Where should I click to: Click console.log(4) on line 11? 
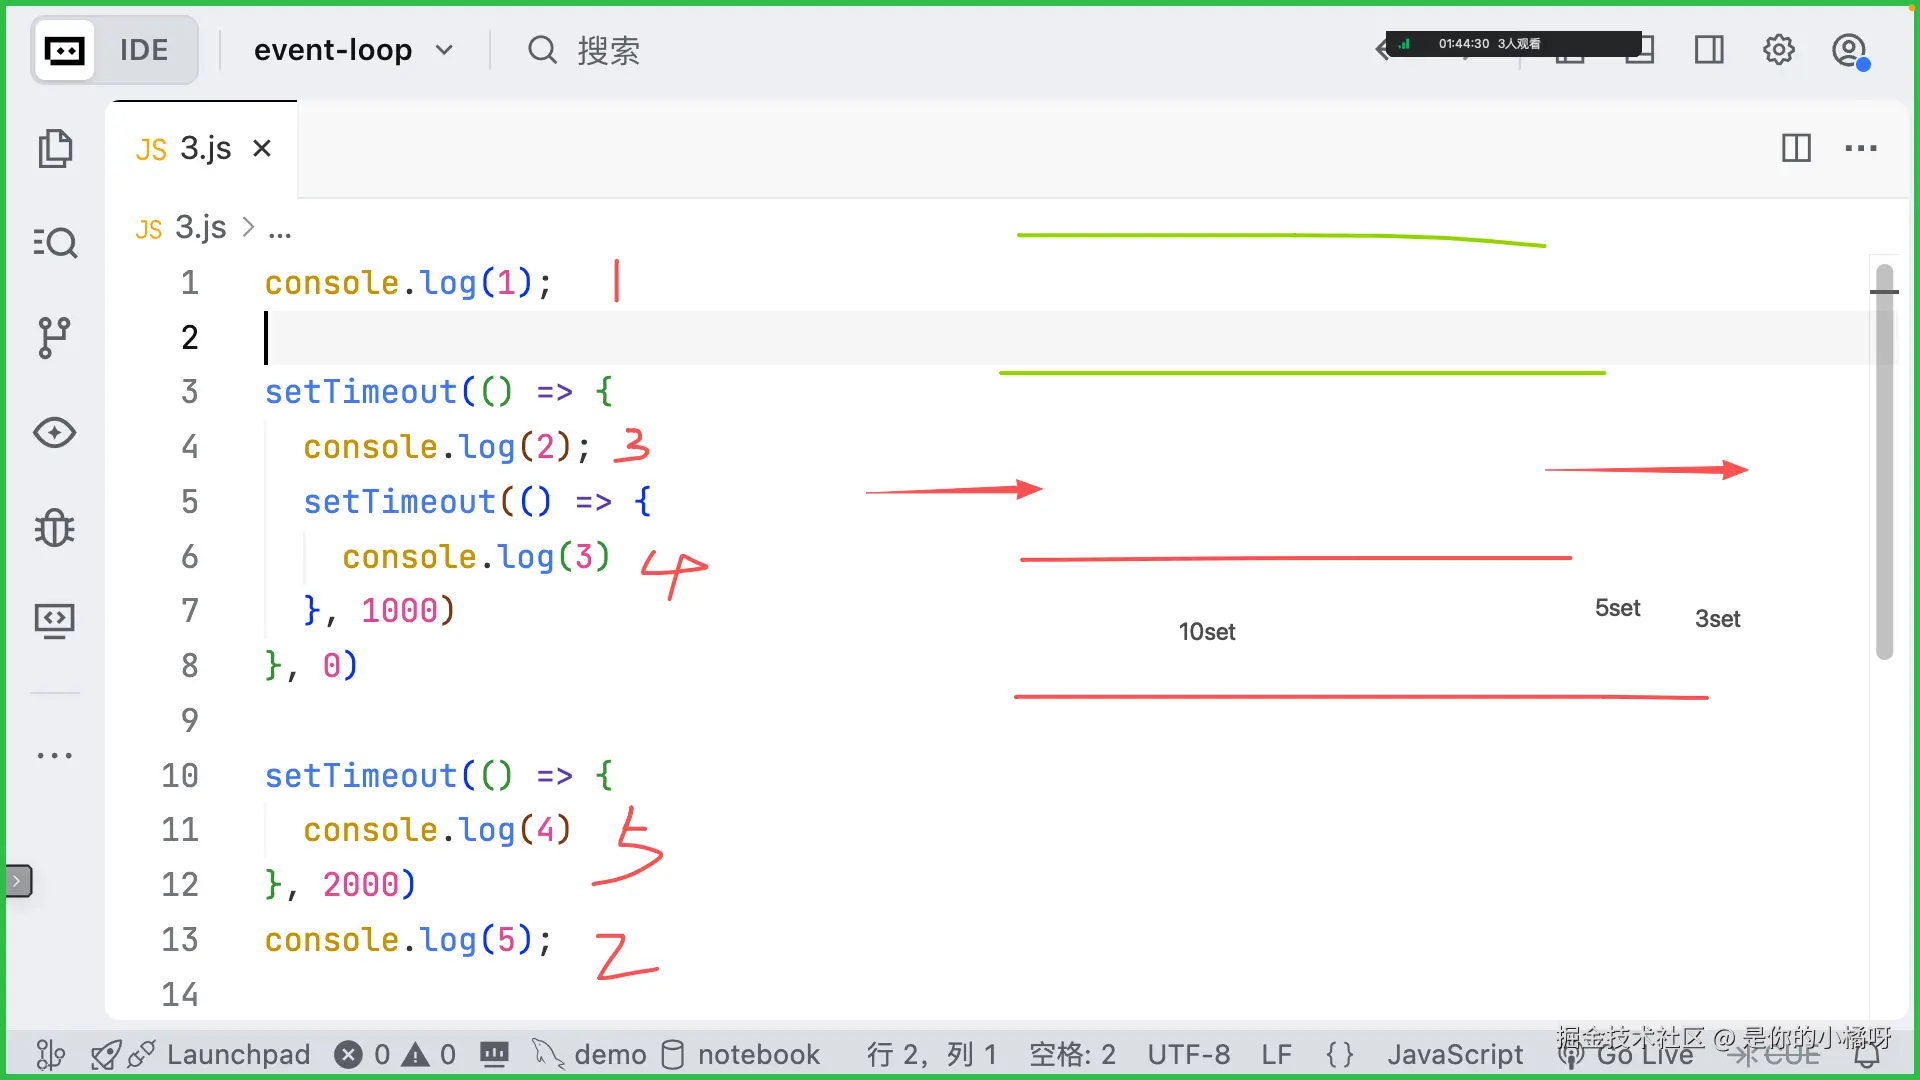tap(437, 830)
